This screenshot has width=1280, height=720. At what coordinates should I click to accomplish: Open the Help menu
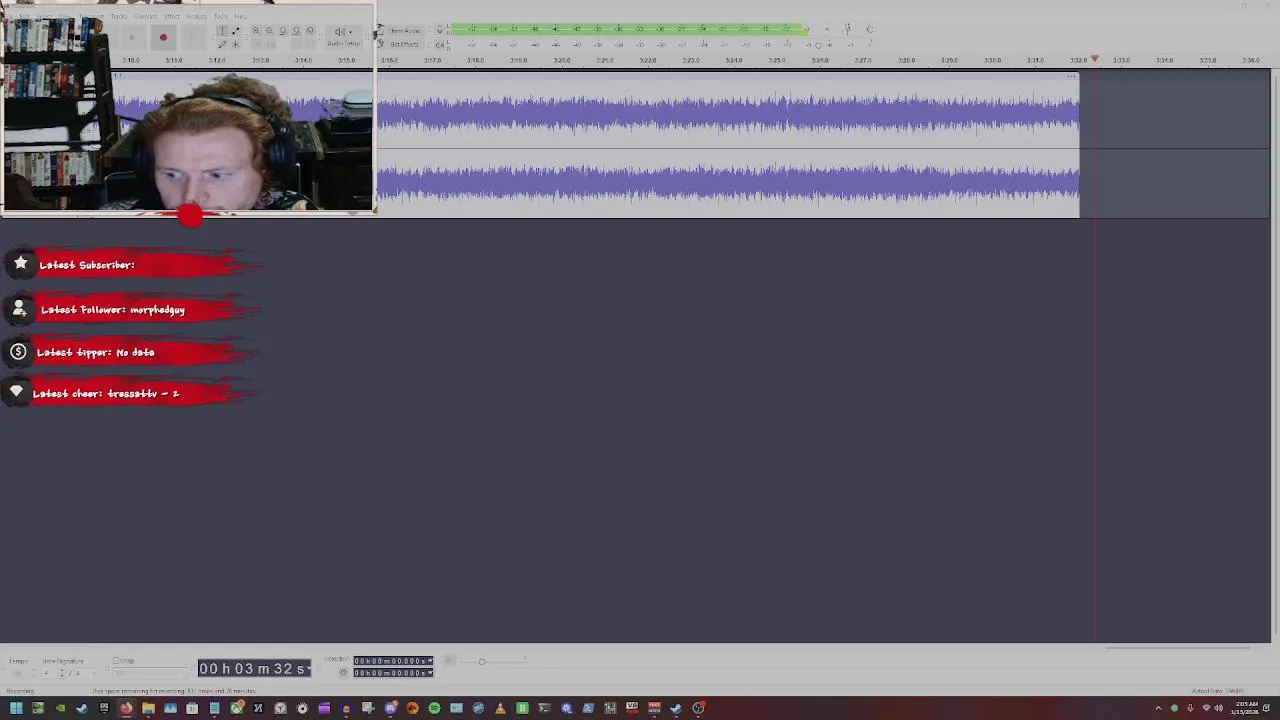click(241, 16)
